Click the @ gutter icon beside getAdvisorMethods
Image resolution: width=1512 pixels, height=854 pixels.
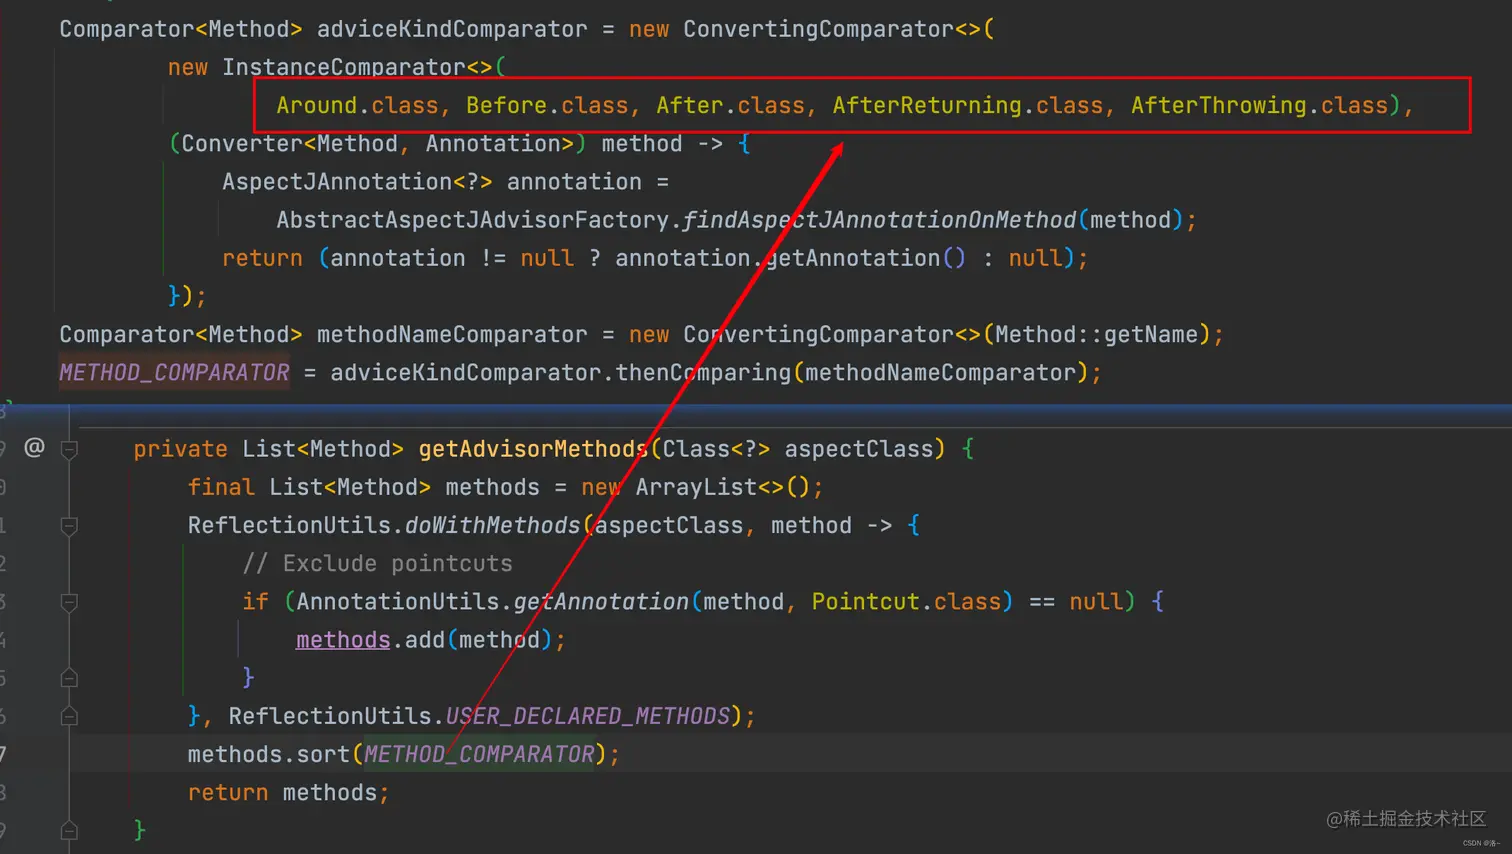[x=34, y=447]
